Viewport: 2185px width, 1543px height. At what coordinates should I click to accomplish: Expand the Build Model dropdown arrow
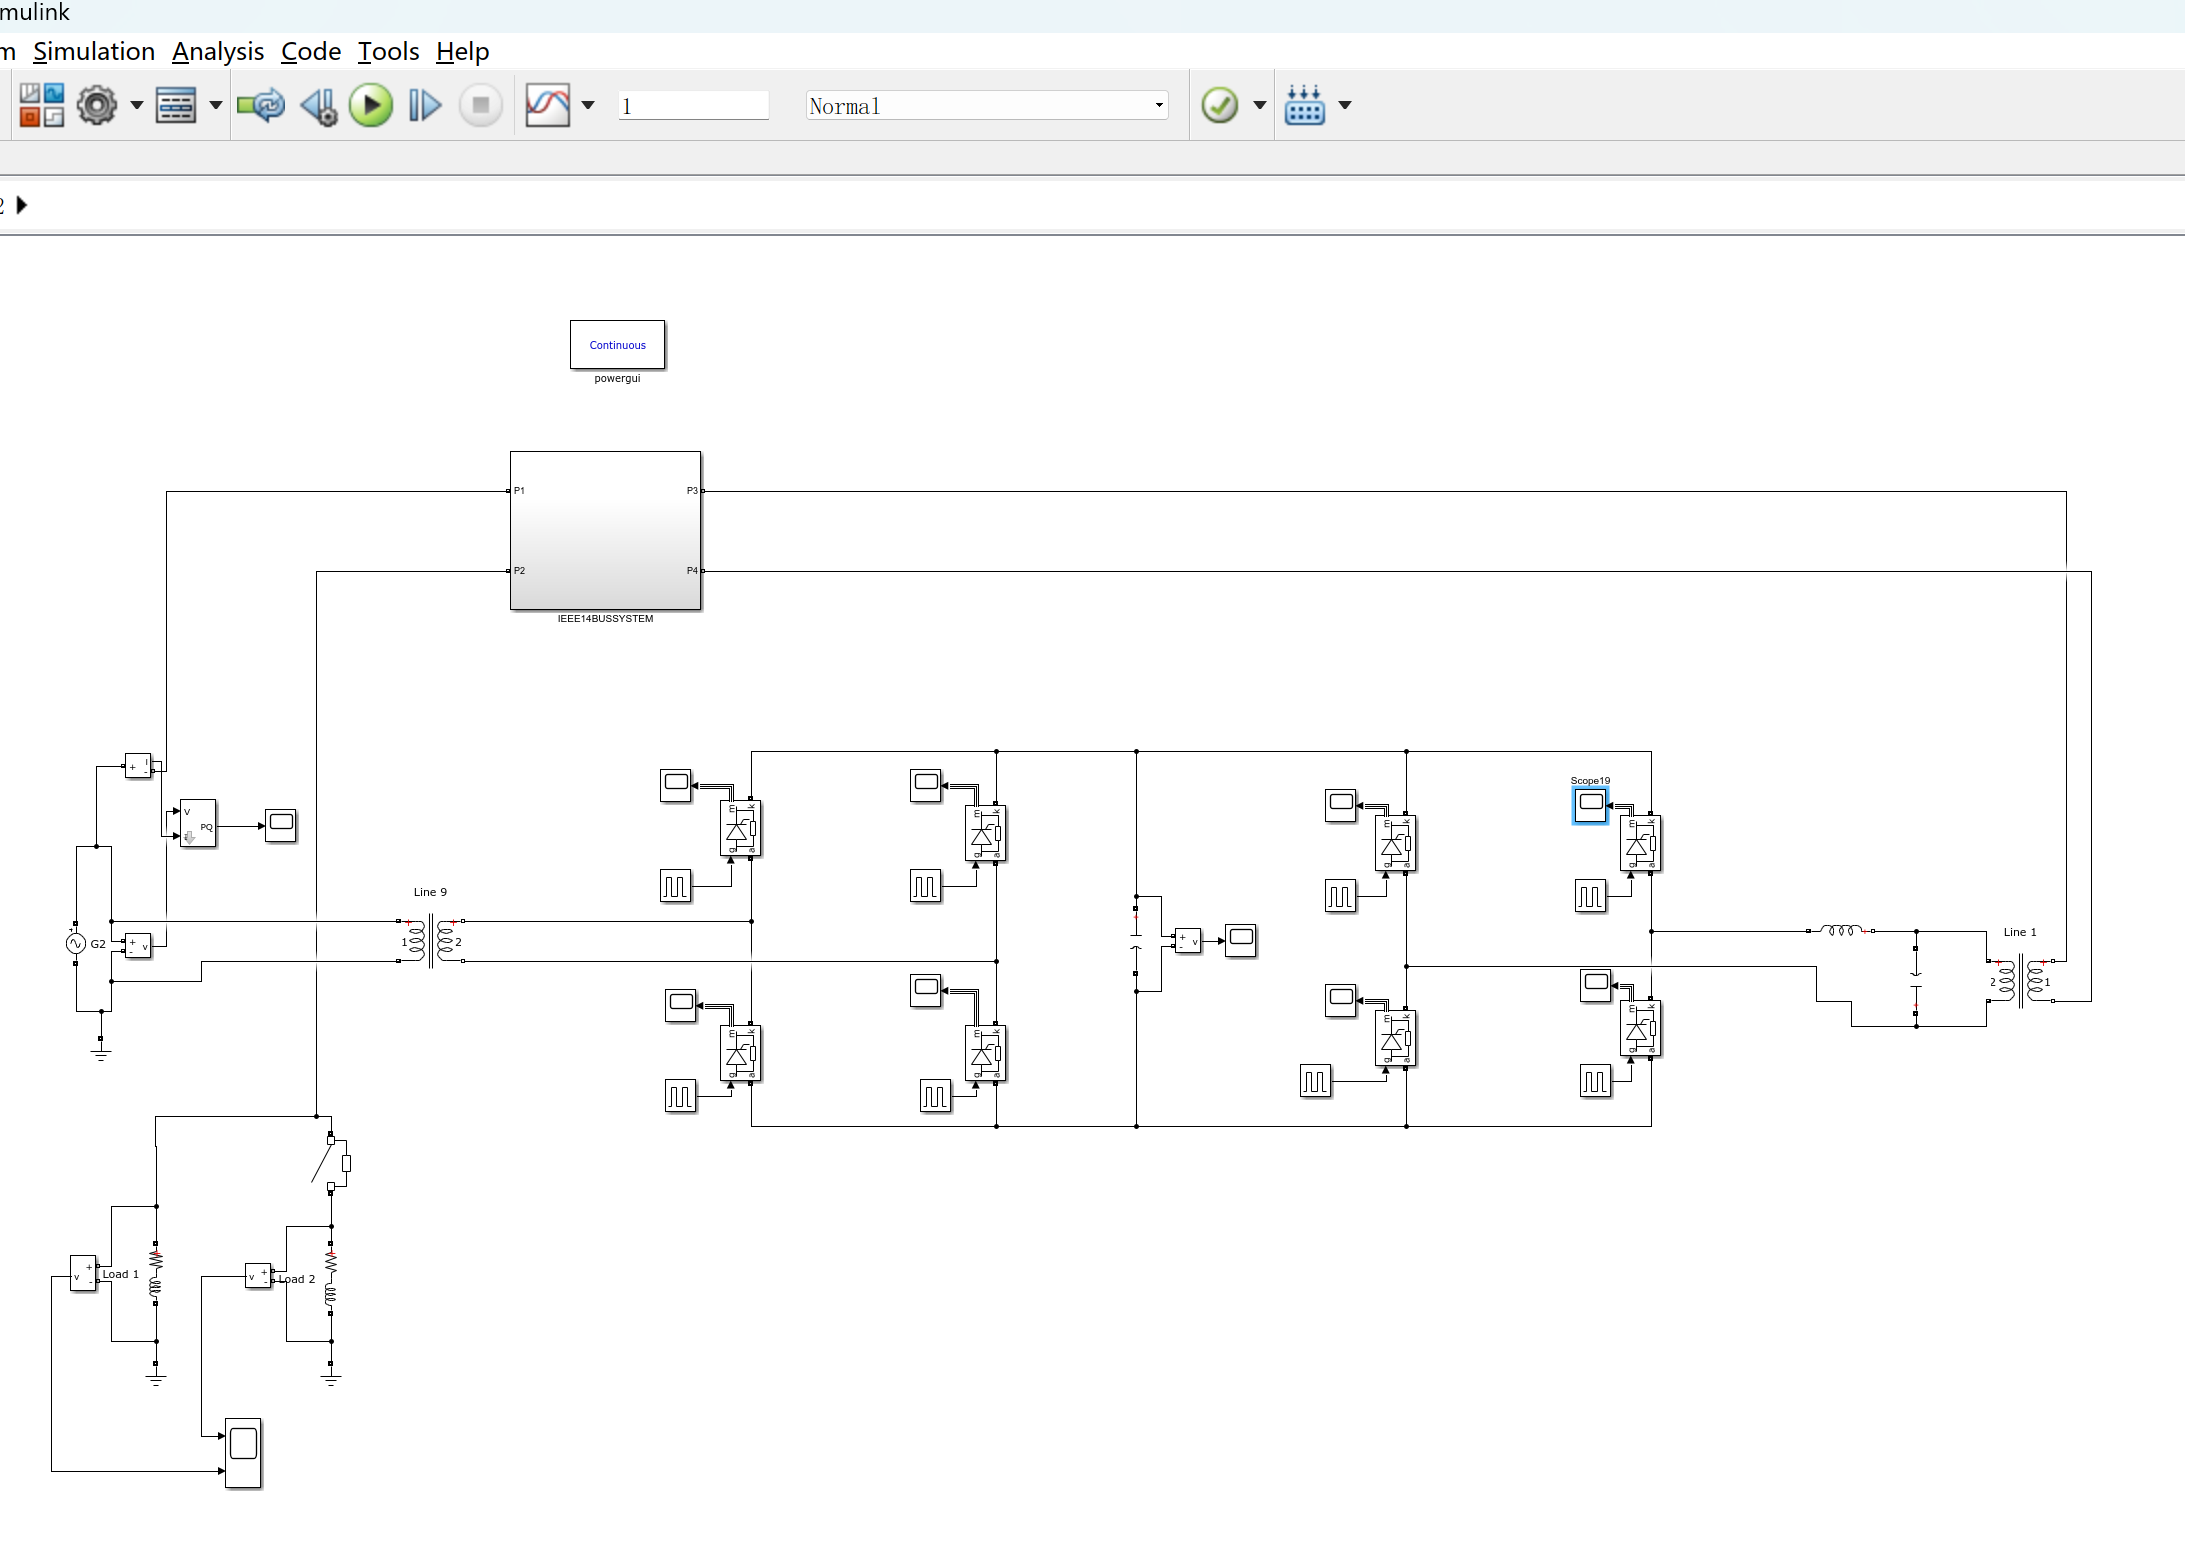pyautogui.click(x=1345, y=105)
